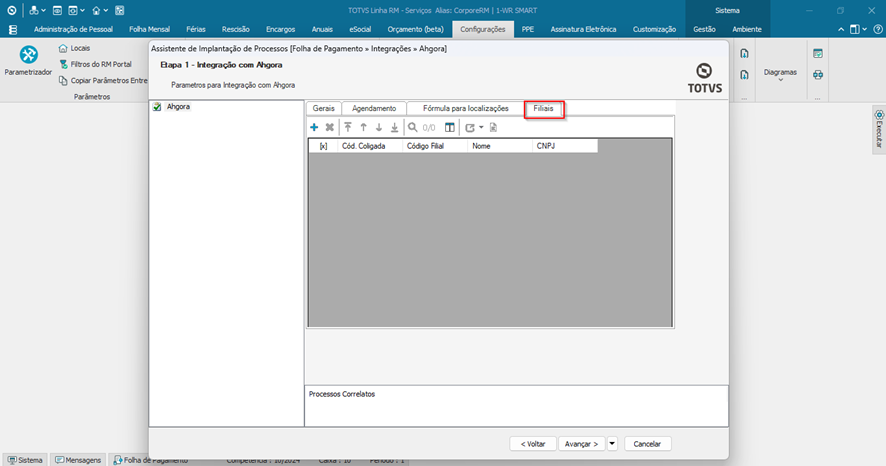Move to last record arrow icon
This screenshot has width=886, height=466.
(394, 128)
